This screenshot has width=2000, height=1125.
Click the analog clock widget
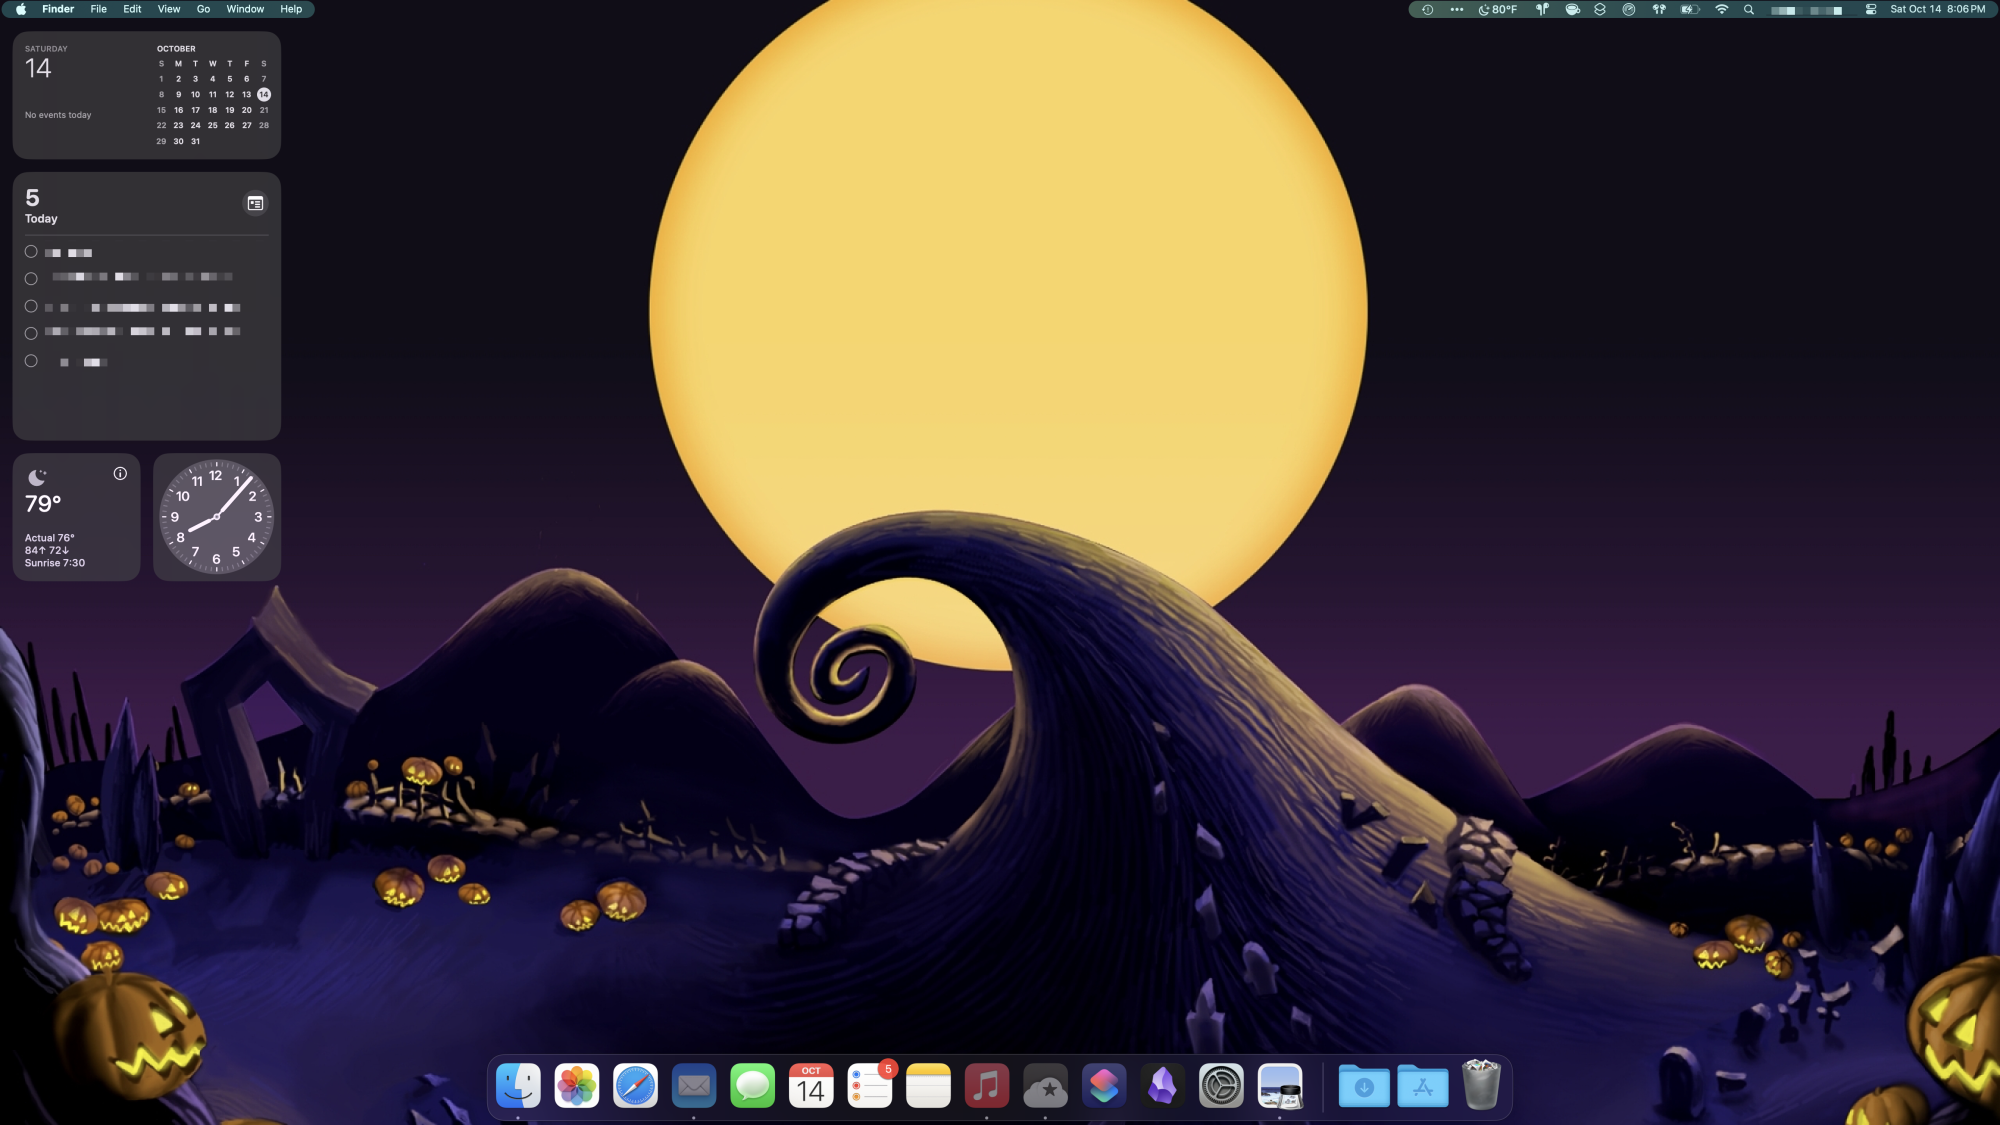[216, 517]
